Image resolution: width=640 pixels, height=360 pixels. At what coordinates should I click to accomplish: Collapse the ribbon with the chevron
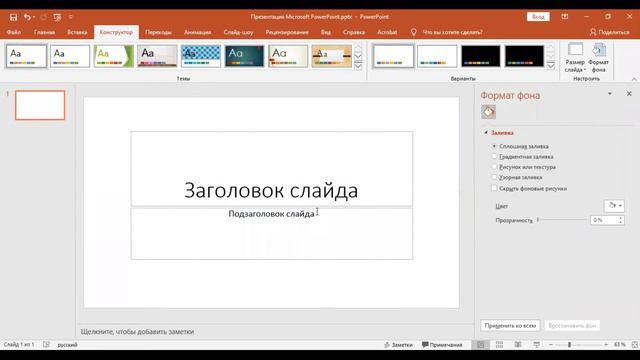point(634,79)
